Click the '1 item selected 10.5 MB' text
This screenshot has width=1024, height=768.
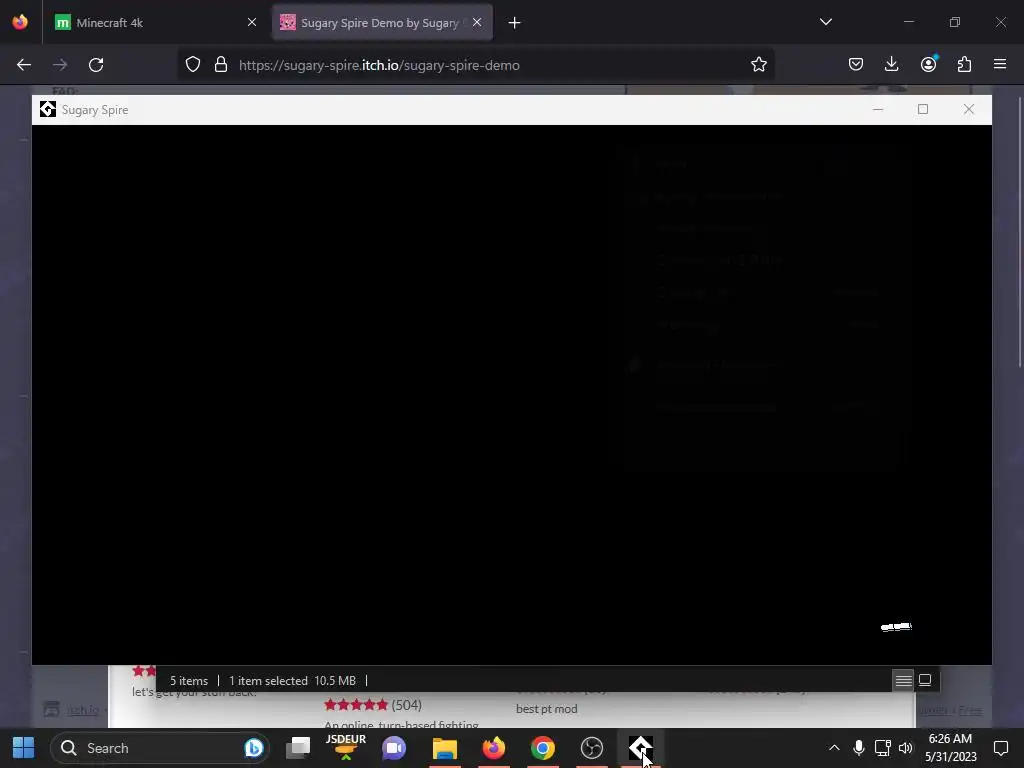(292, 680)
